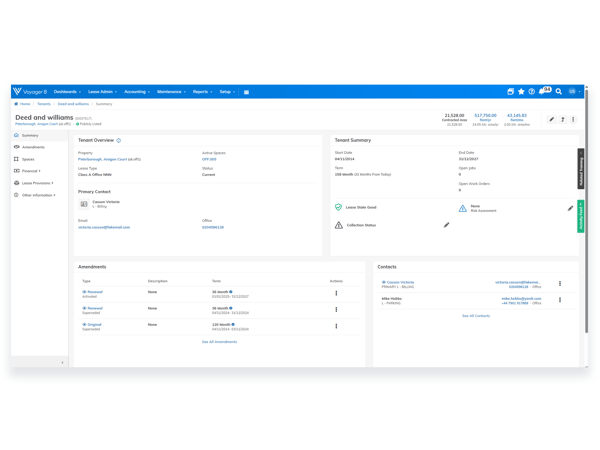Click the edit pencil icon in tenant header
Viewport: 600px width, 450px height.
click(x=551, y=119)
